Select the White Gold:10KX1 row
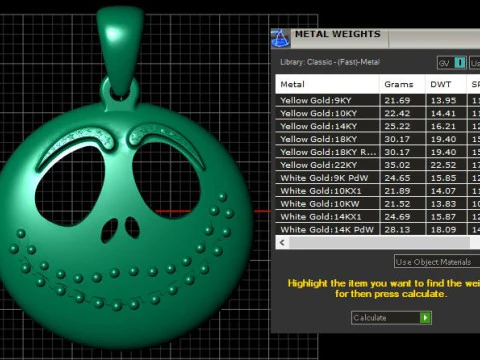 pos(378,191)
